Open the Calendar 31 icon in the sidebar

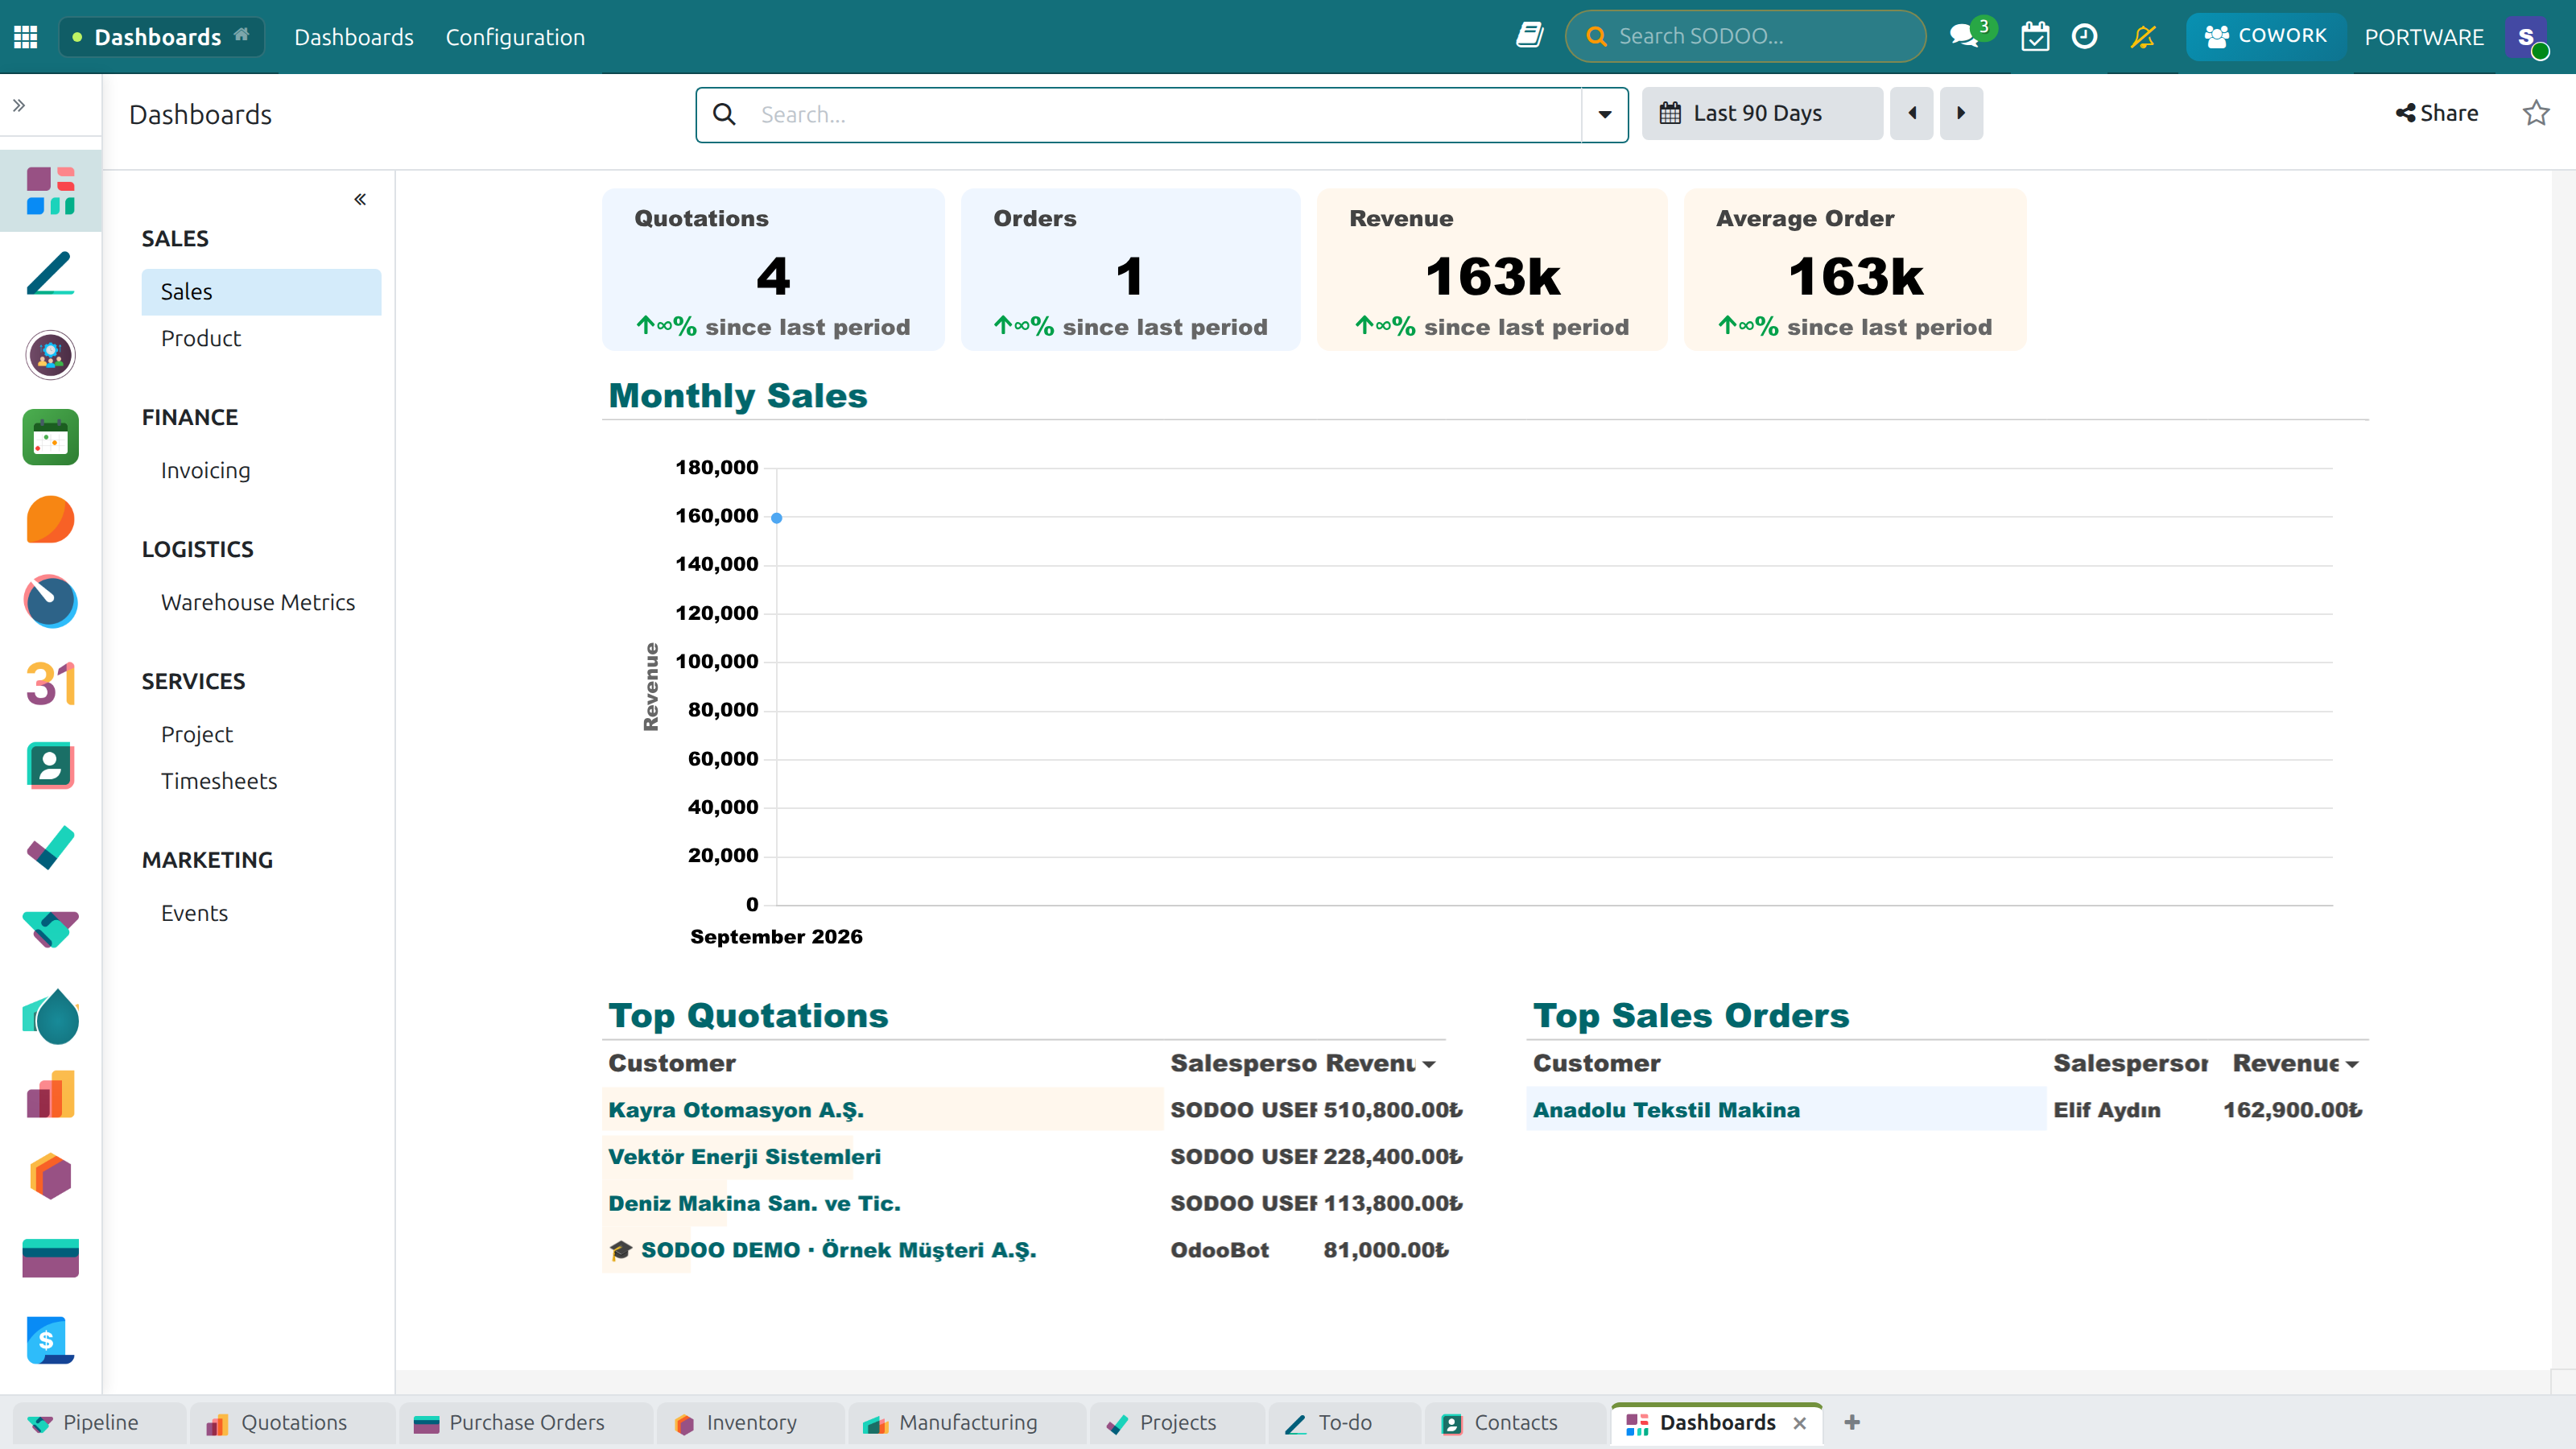pyautogui.click(x=50, y=684)
